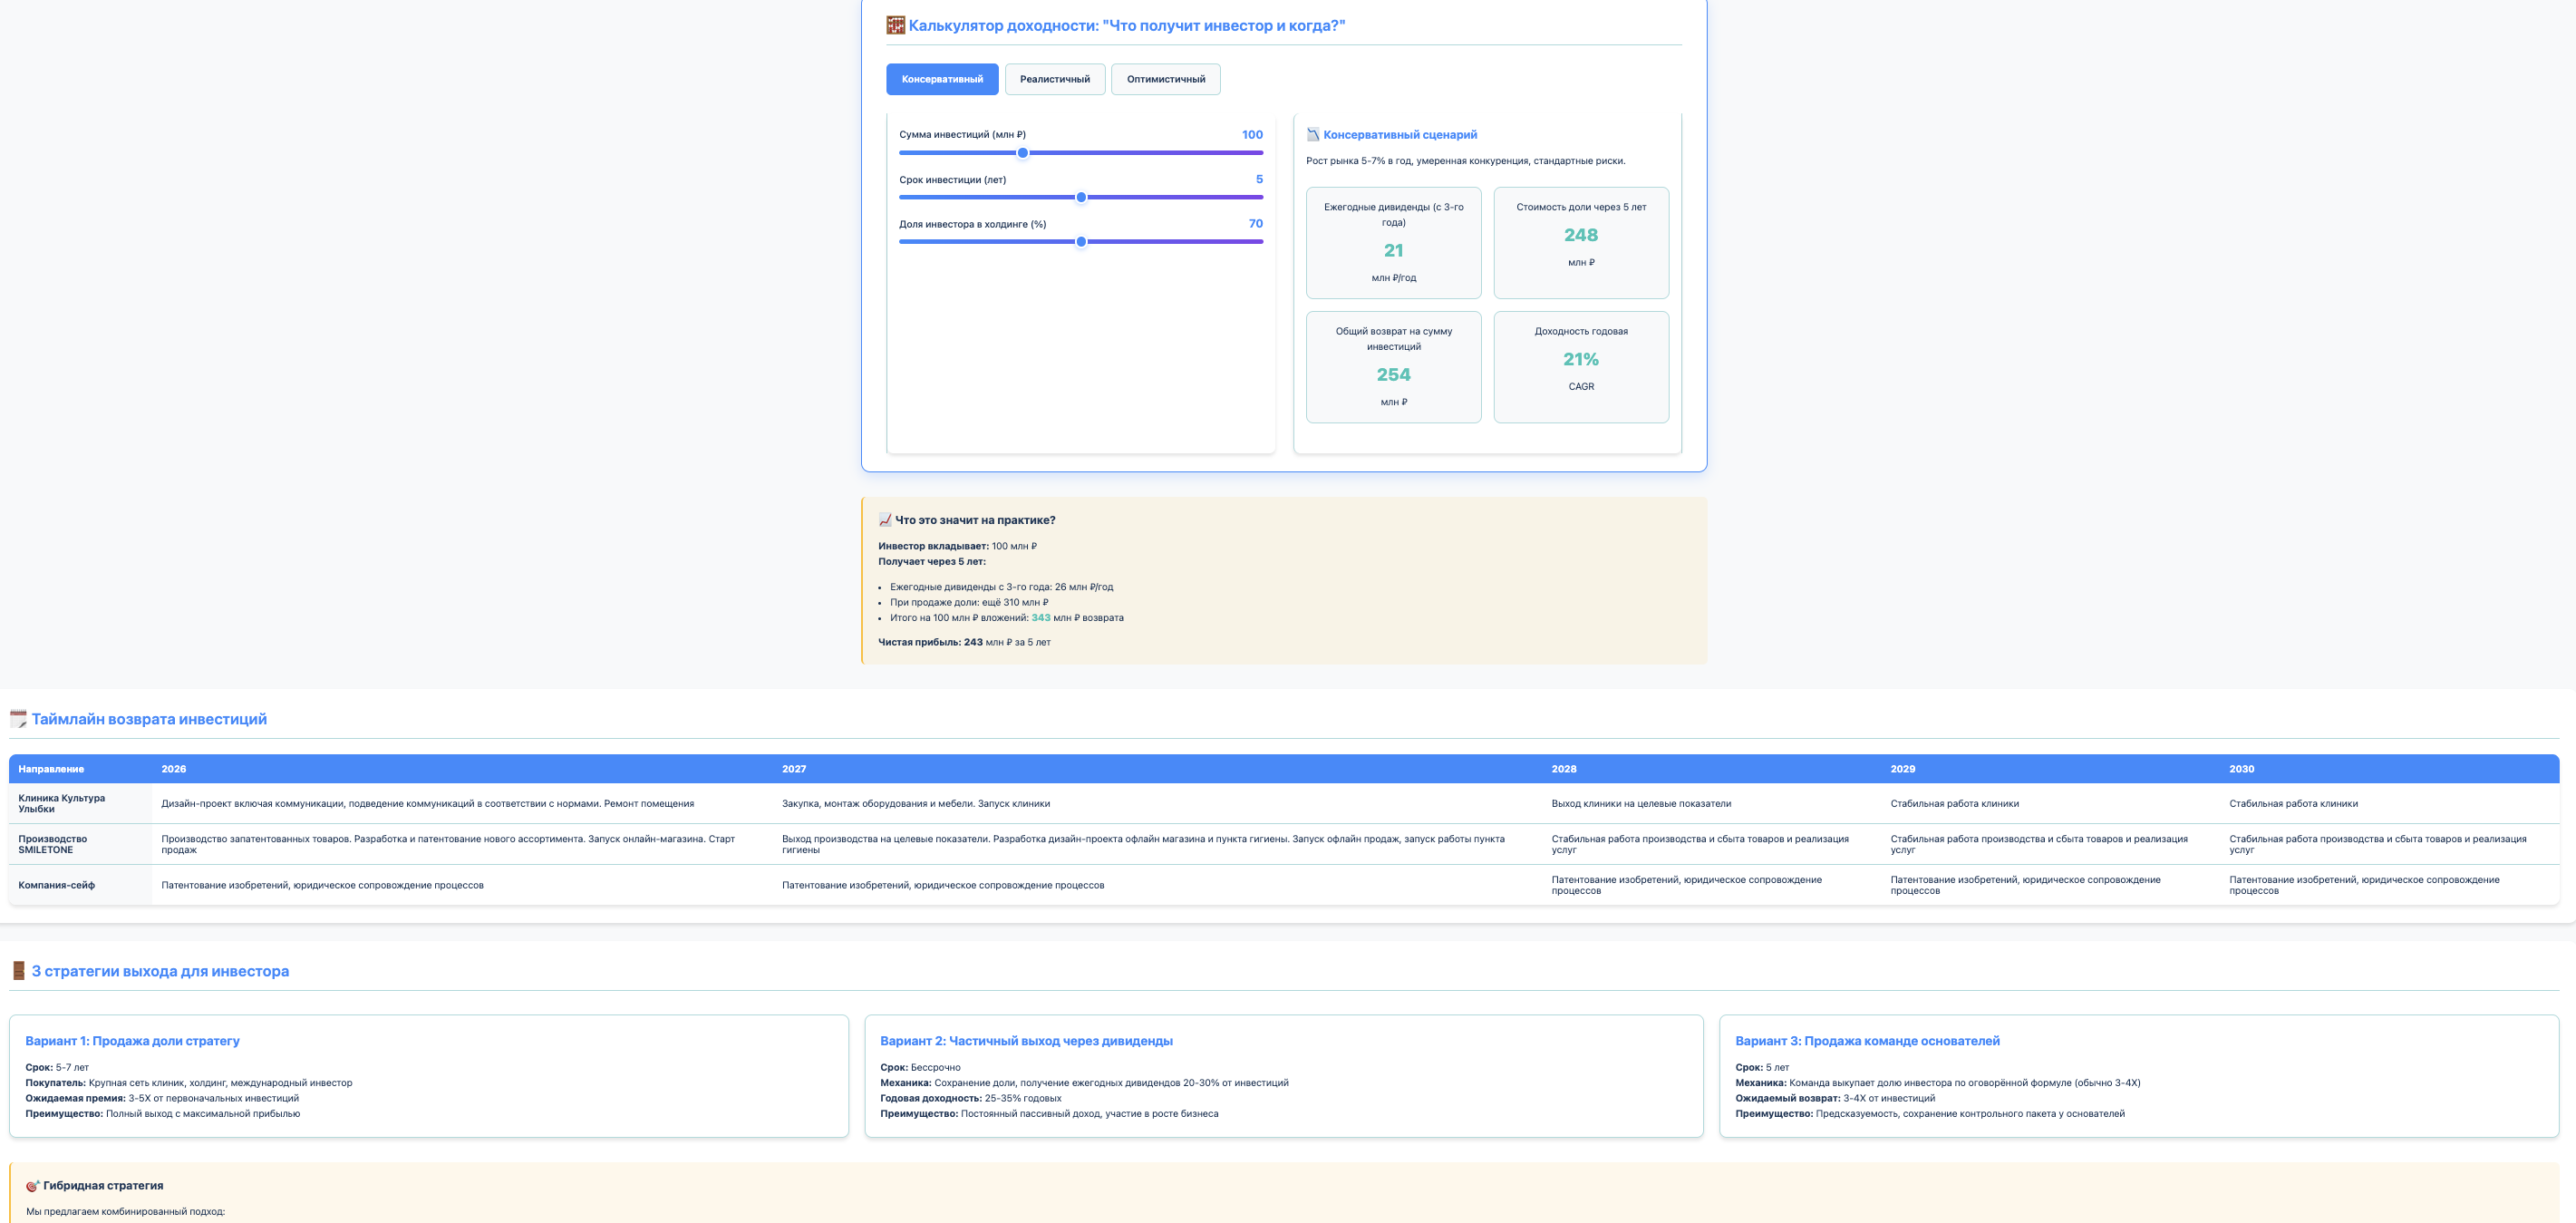The height and width of the screenshot is (1223, 2576).
Task: Click the Срок инвестиции value 5
Action: click(x=1259, y=179)
